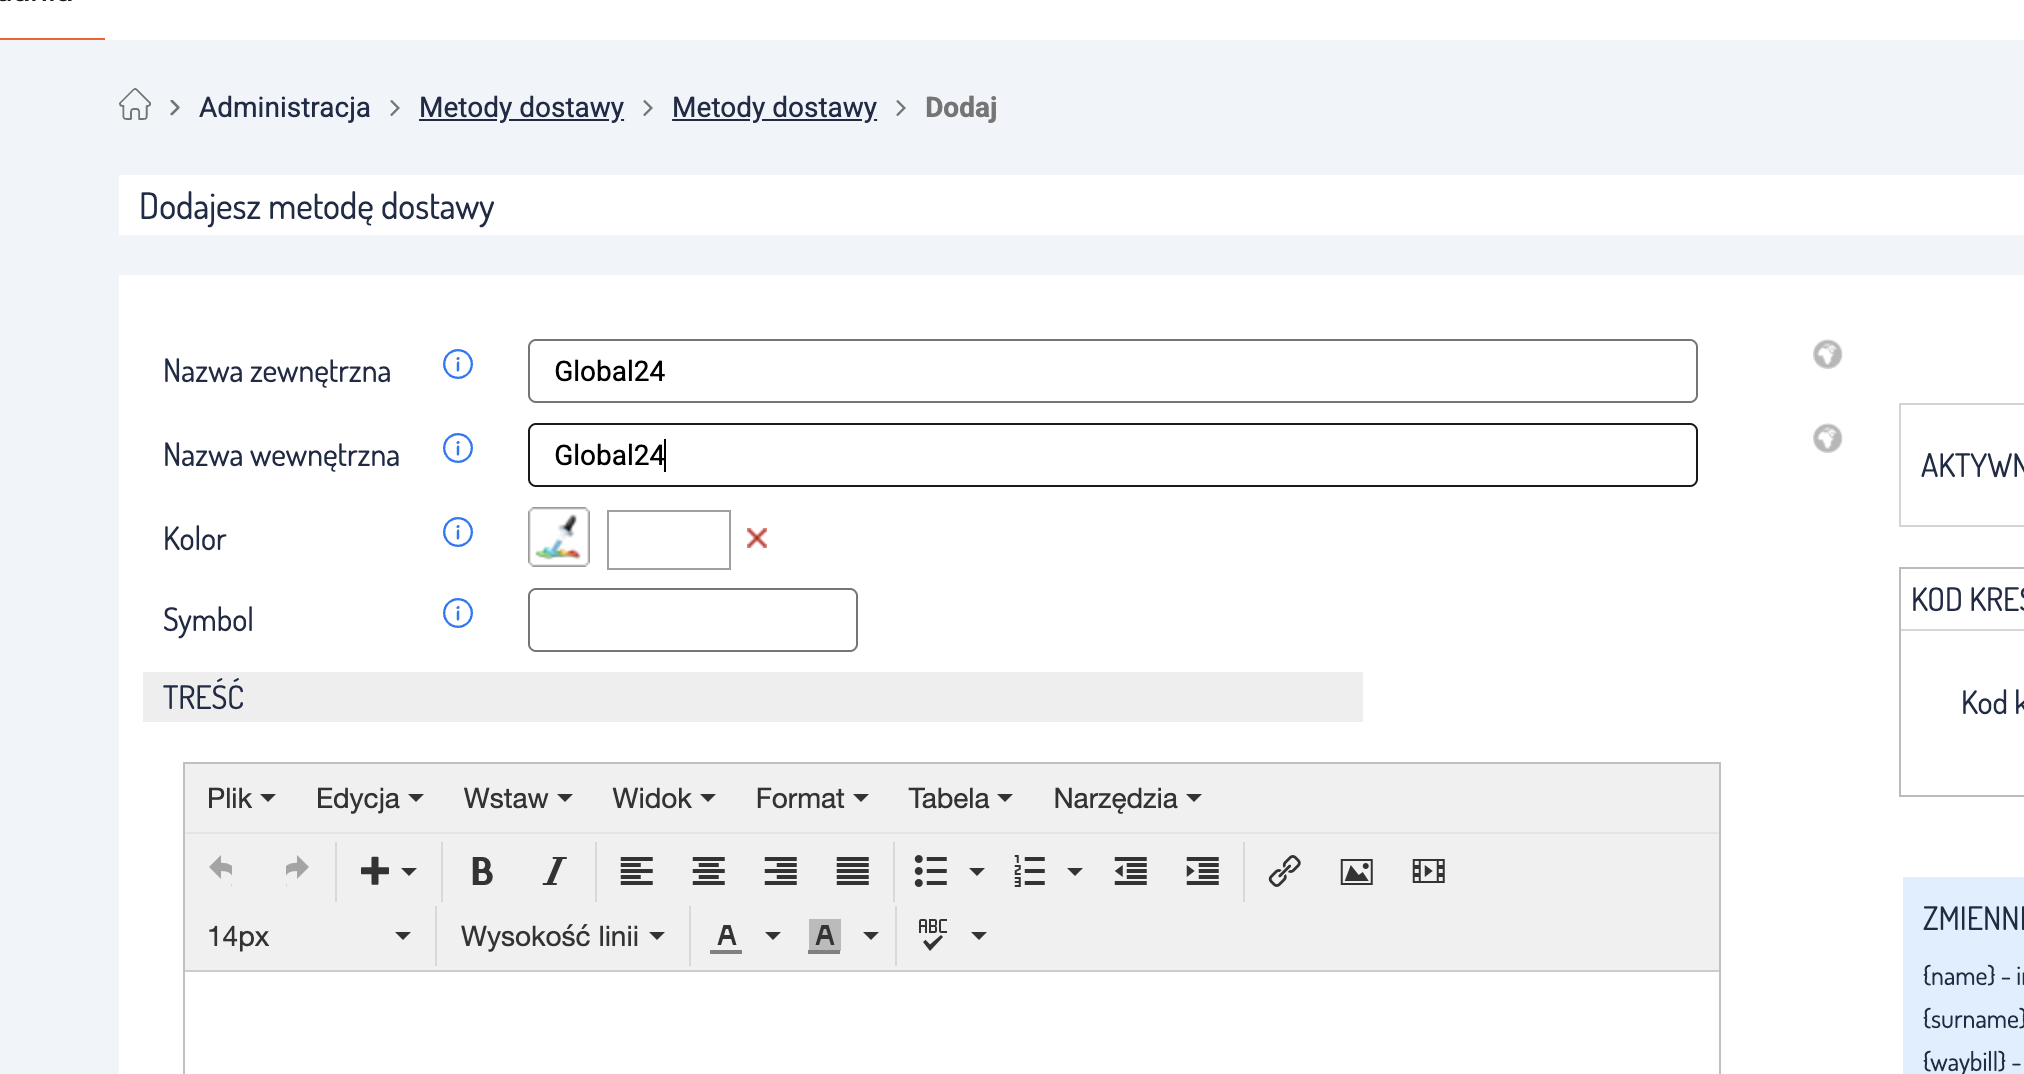
Task: Center align the editor text
Action: click(708, 871)
